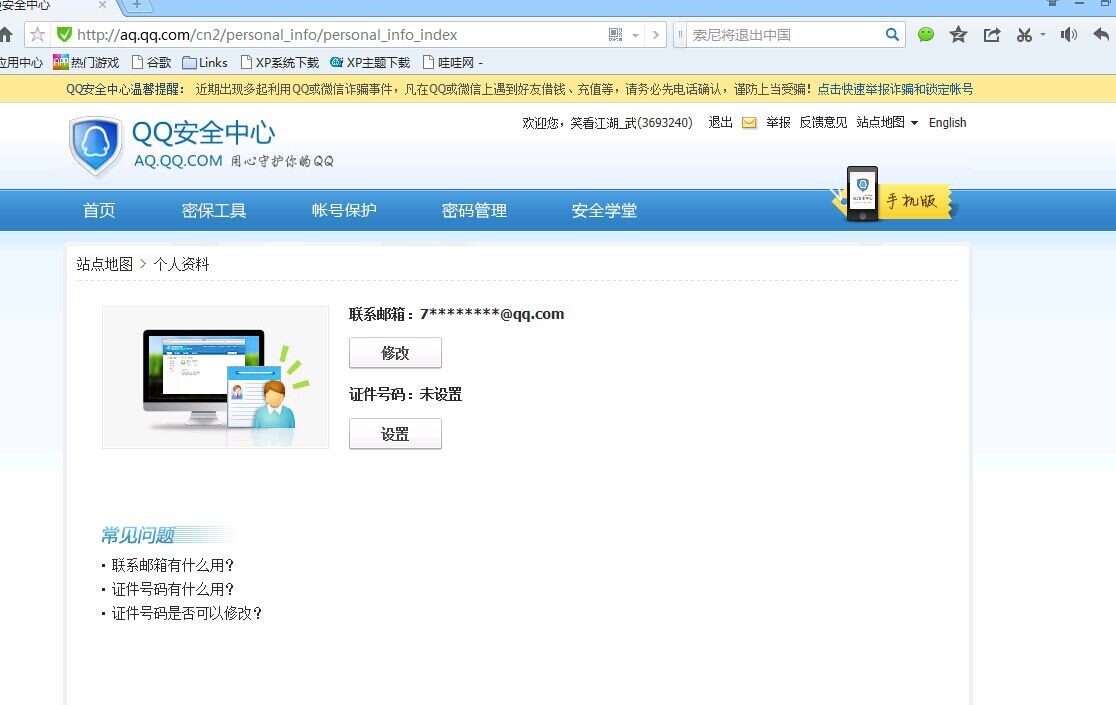Viewport: 1116px width, 705px height.
Task: Open the 密保工具 navigation tab
Action: click(214, 211)
